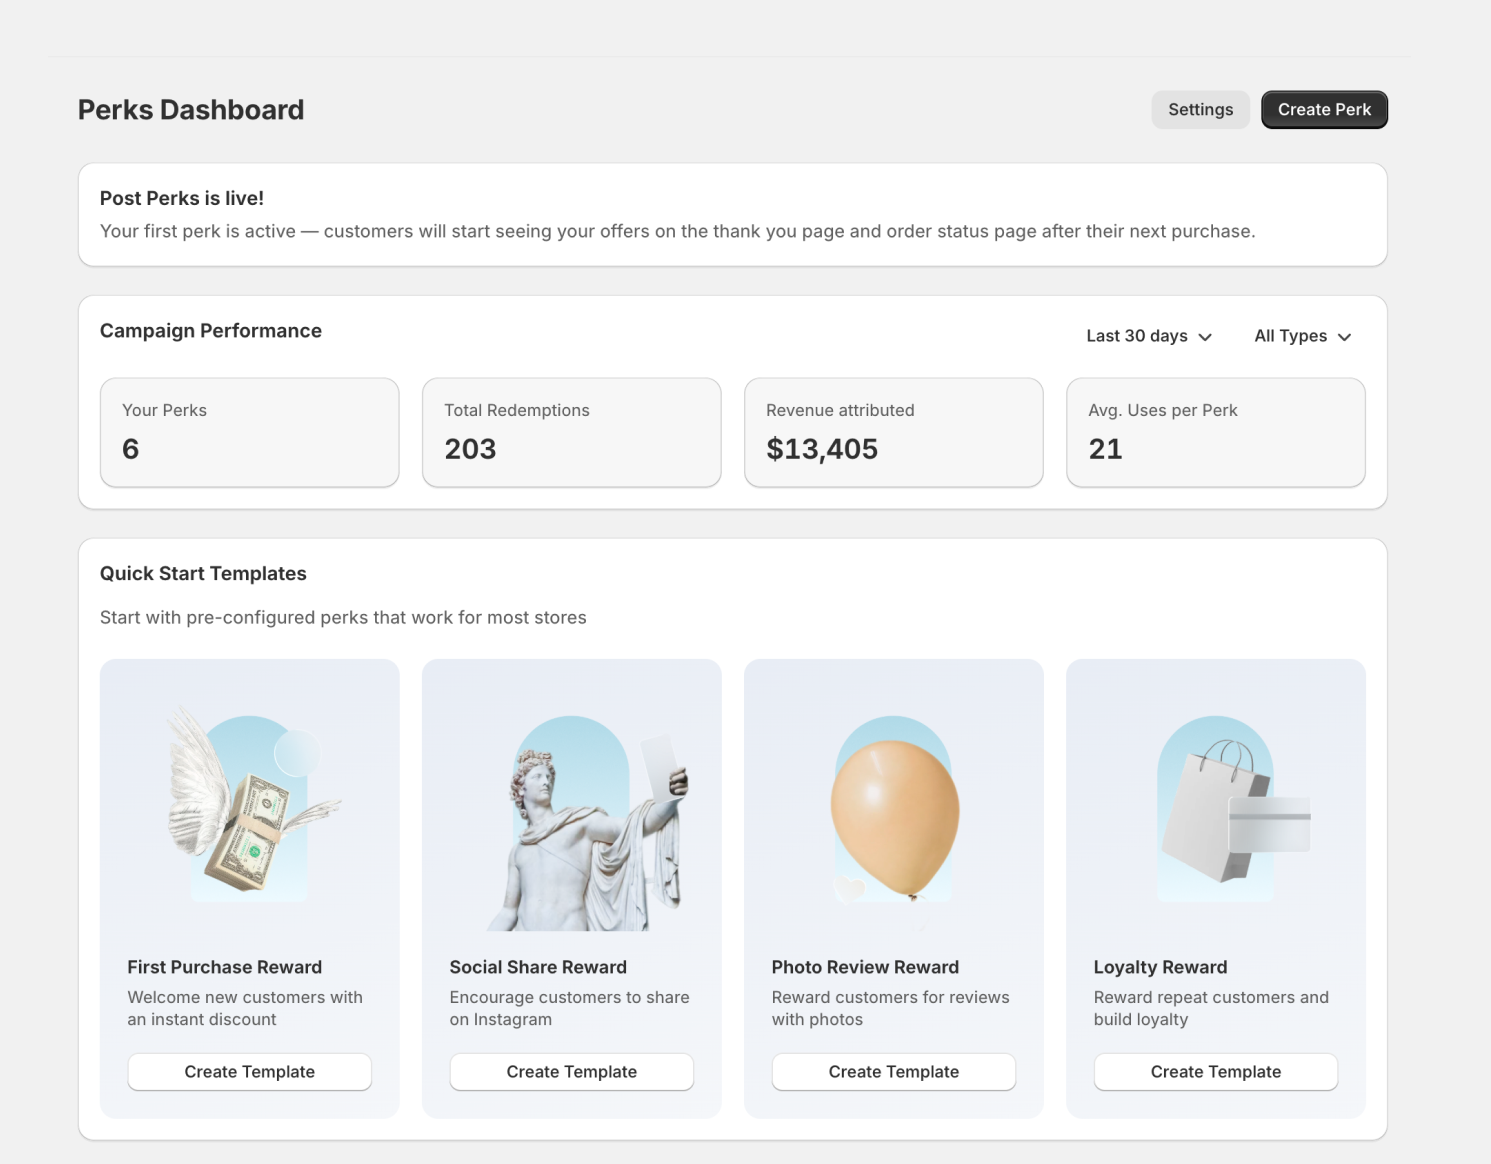Click the Social Share Reward title
The width and height of the screenshot is (1491, 1164).
[x=538, y=967]
